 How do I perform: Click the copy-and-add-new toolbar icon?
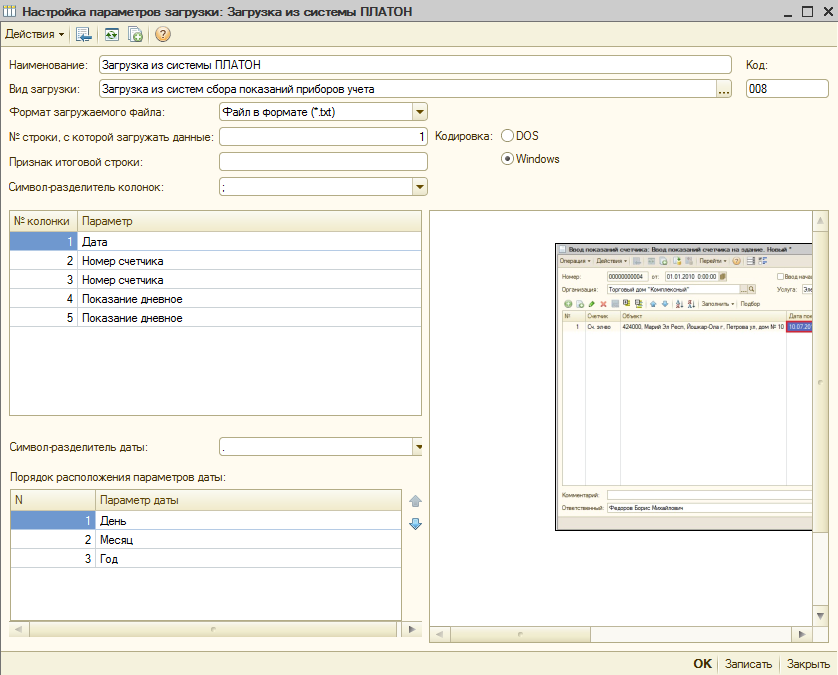pos(135,35)
